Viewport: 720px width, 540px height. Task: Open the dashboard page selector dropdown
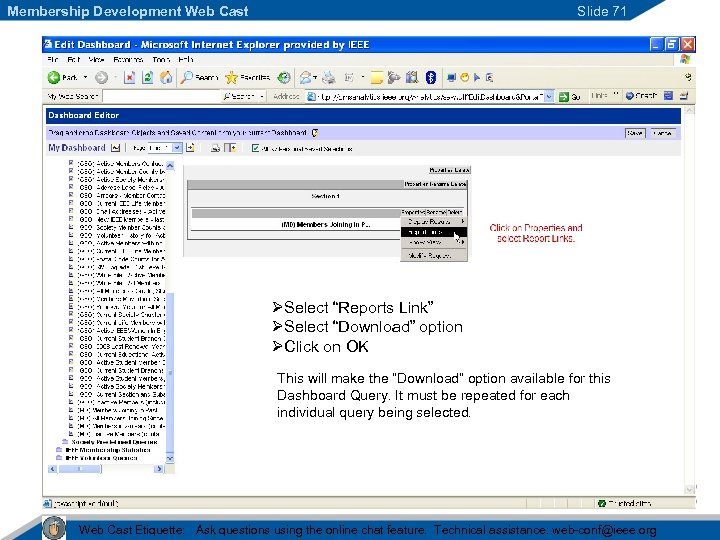(x=177, y=148)
